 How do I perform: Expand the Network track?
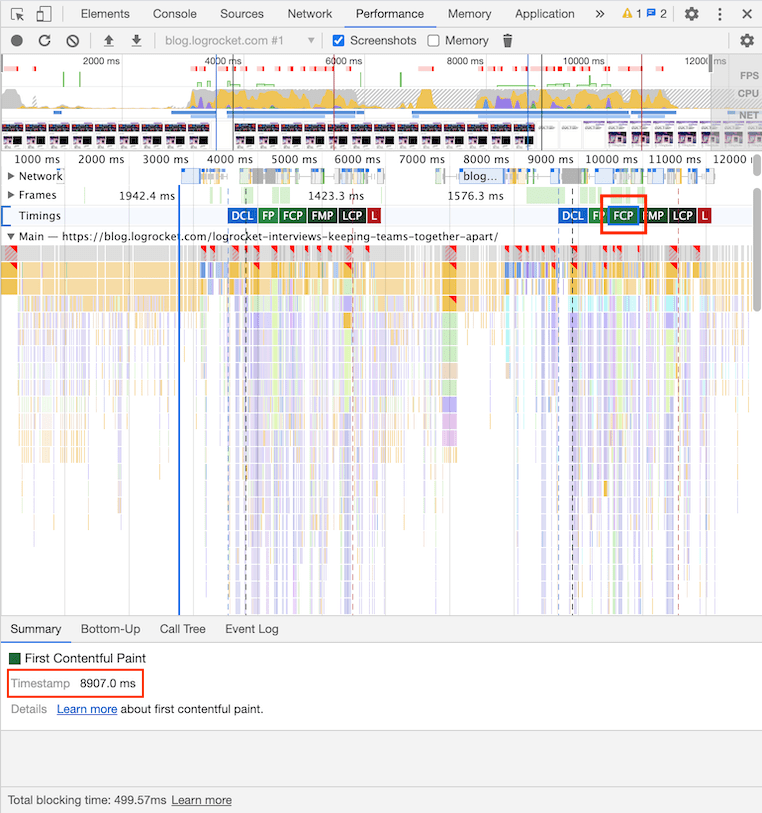click(x=11, y=176)
